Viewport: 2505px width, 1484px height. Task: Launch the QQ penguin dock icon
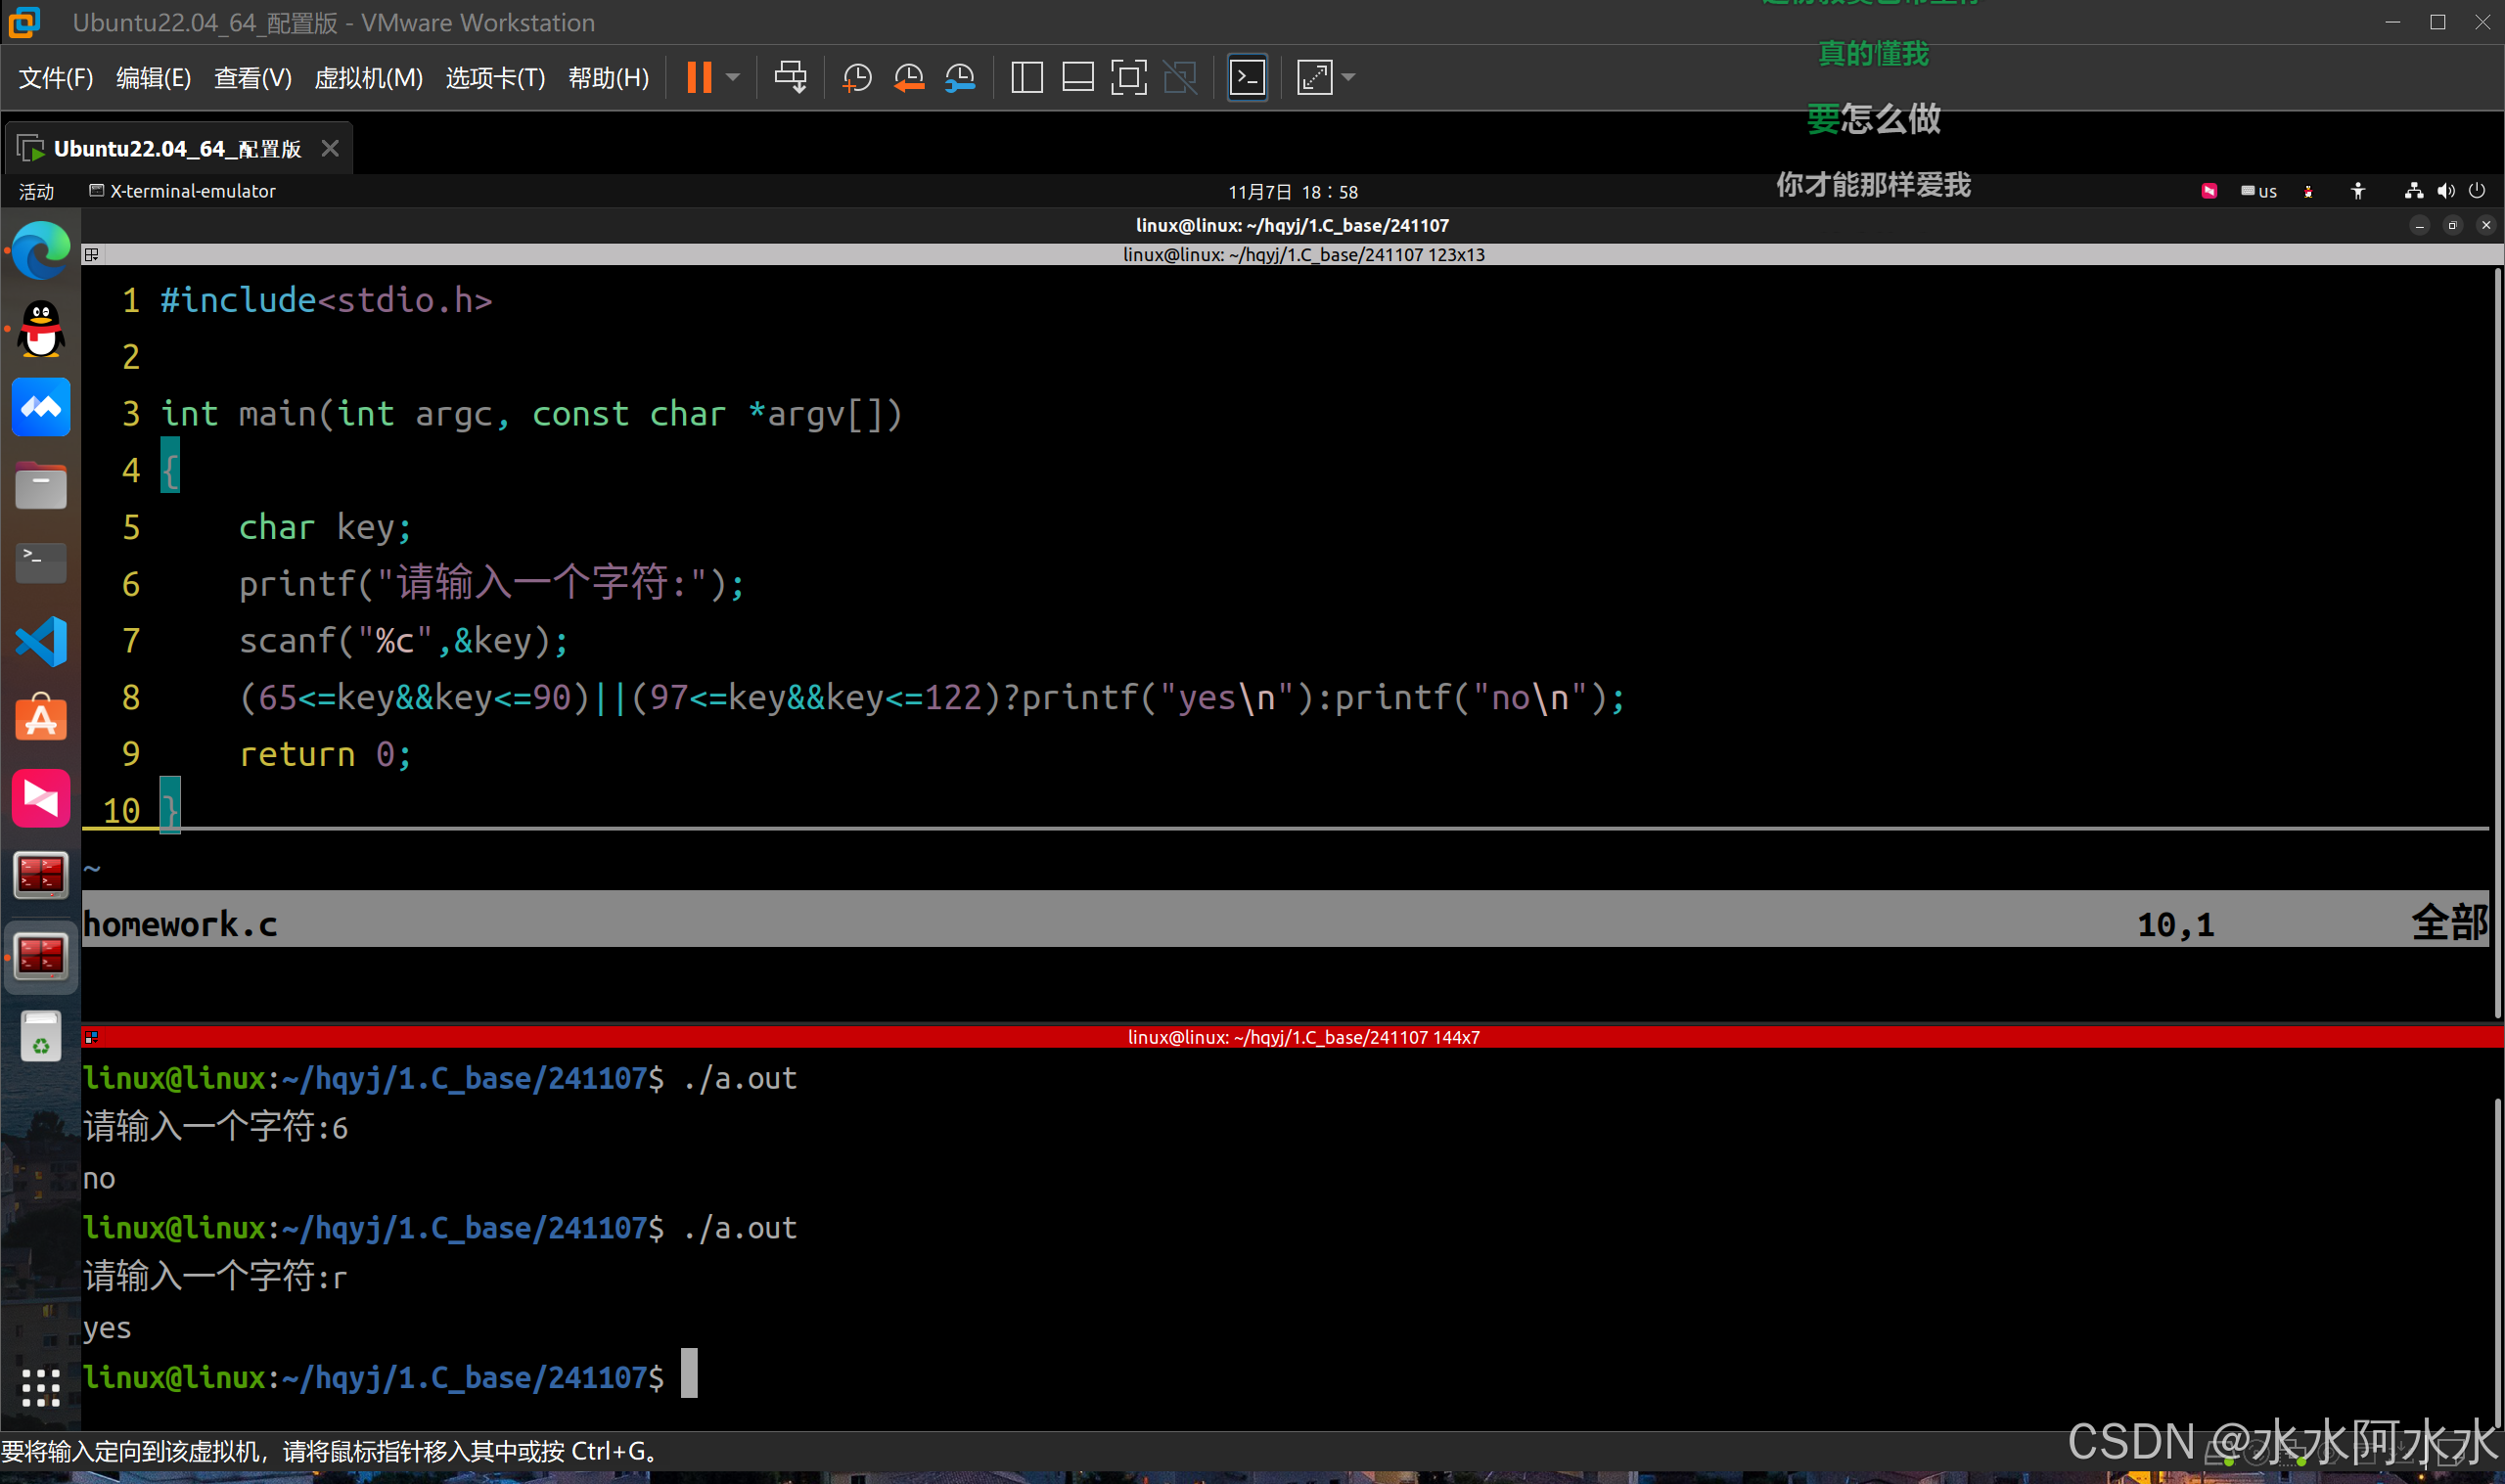[x=41, y=329]
